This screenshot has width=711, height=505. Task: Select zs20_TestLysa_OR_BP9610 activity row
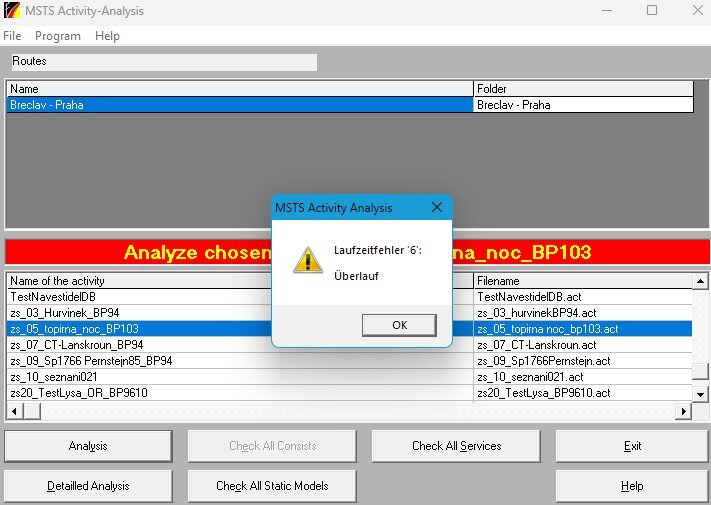tap(240, 393)
